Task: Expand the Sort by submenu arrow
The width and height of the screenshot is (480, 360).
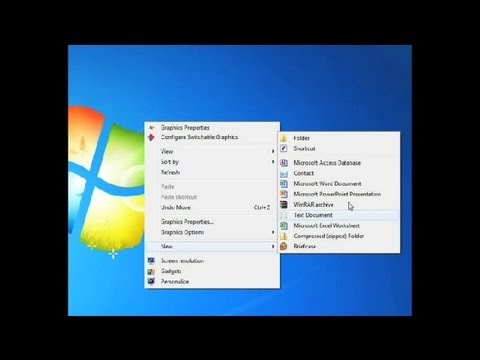Action: 273,162
